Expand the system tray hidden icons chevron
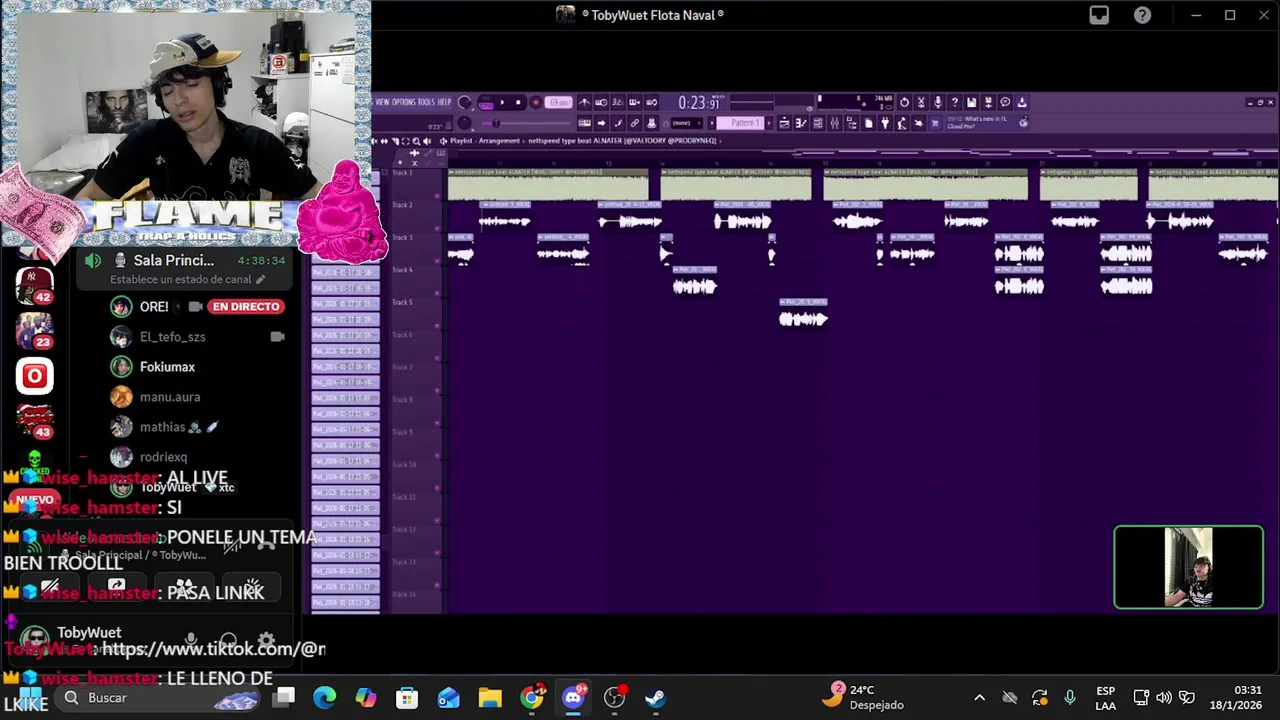 click(979, 697)
